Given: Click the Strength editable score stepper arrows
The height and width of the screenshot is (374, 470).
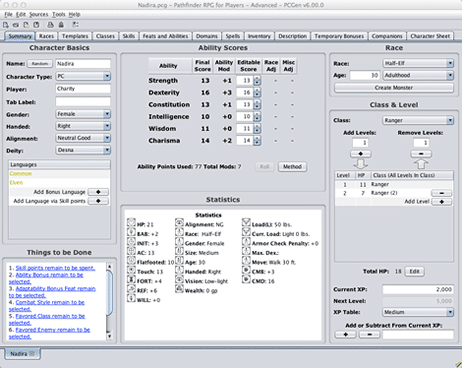Looking at the screenshot, I should (257, 81).
